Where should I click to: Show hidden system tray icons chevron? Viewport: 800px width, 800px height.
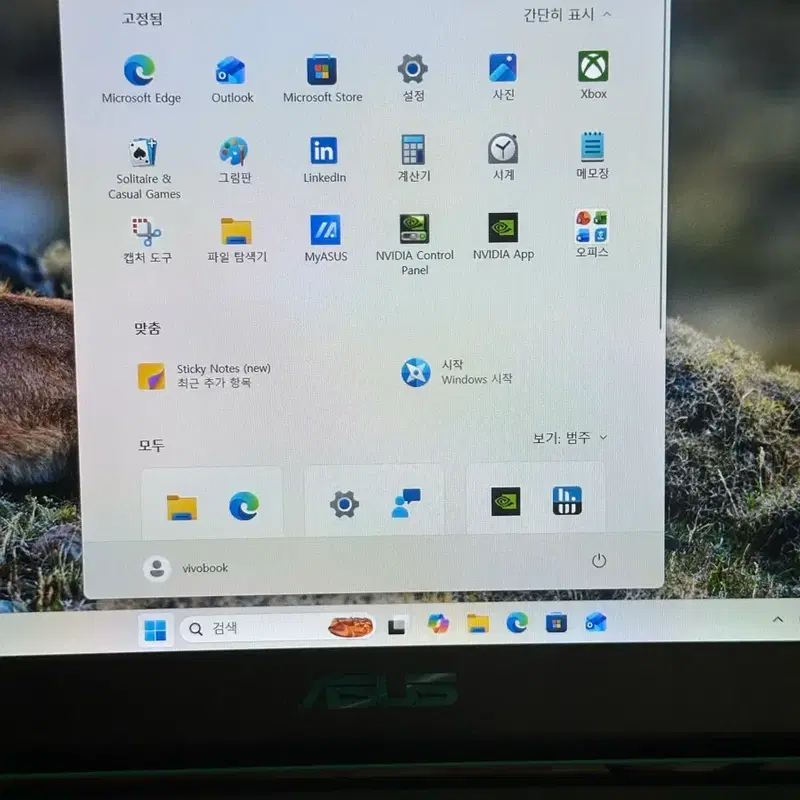(x=778, y=619)
